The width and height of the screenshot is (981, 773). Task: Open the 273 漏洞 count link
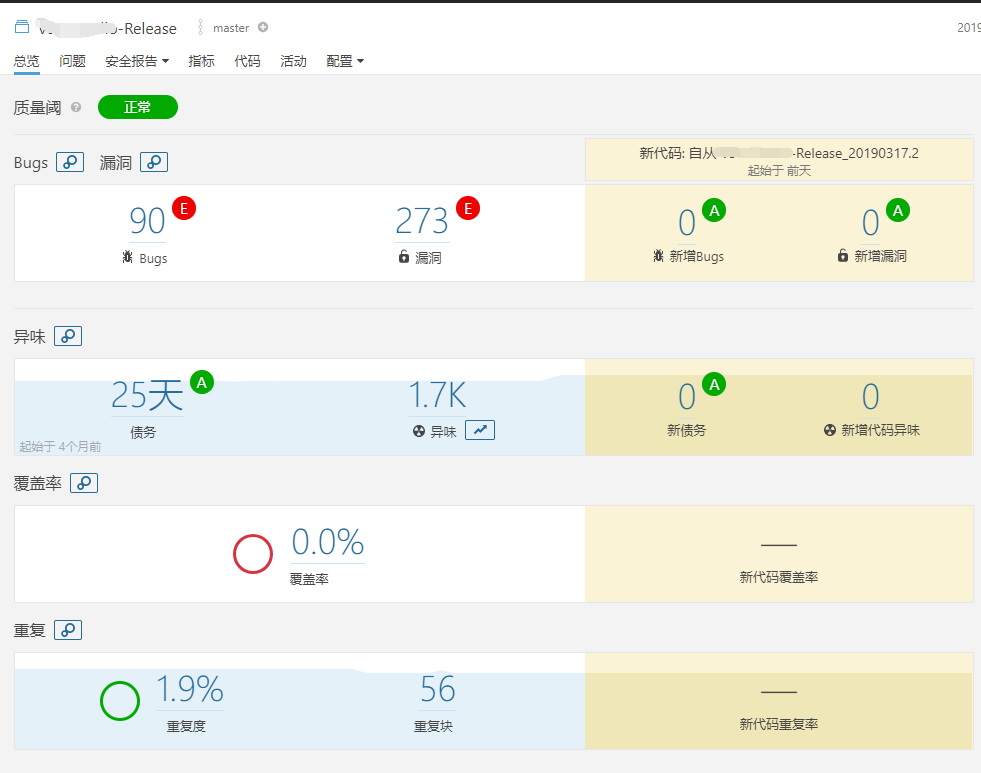click(x=422, y=221)
